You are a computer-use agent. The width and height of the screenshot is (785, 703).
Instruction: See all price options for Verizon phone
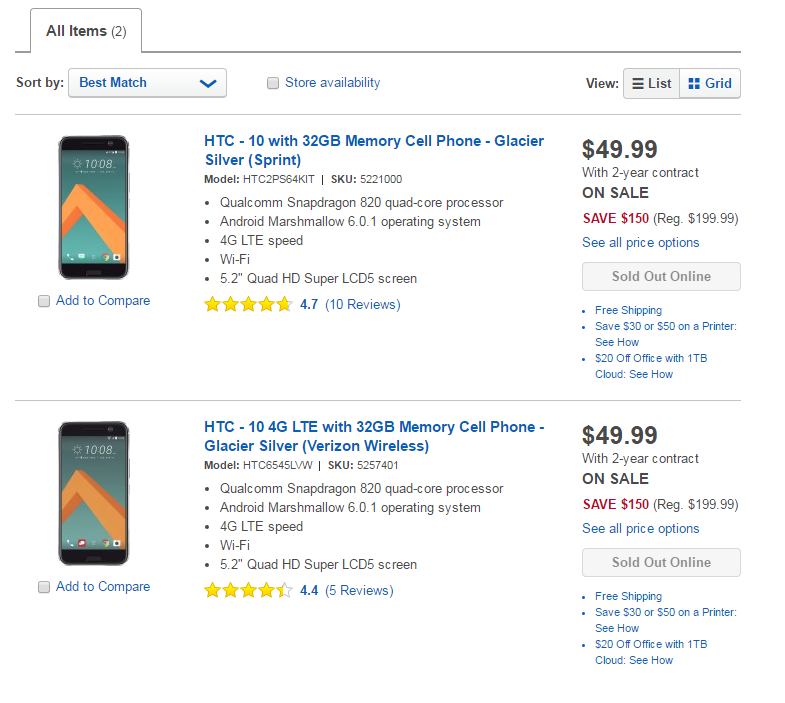[640, 528]
